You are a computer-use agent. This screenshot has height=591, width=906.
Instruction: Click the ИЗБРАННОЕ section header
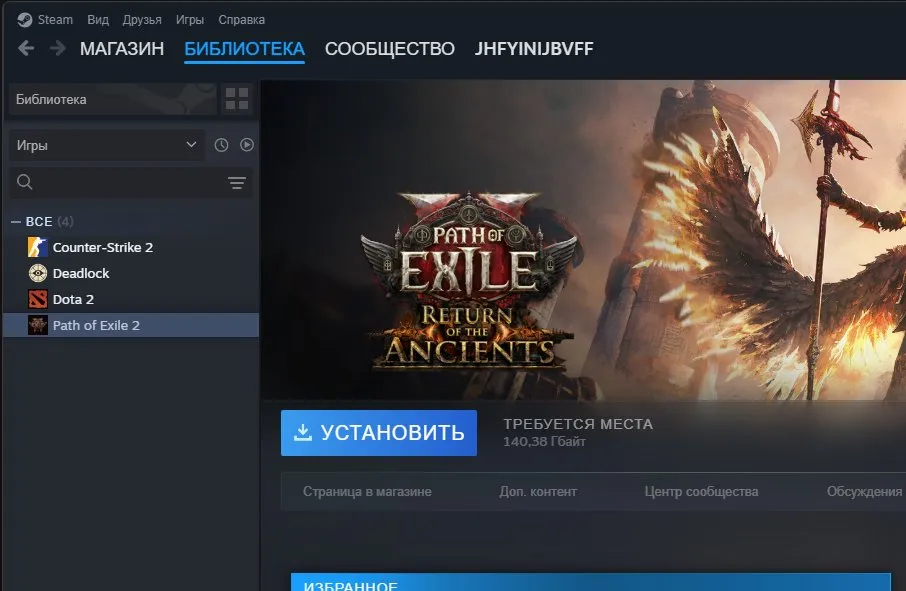[591, 582]
